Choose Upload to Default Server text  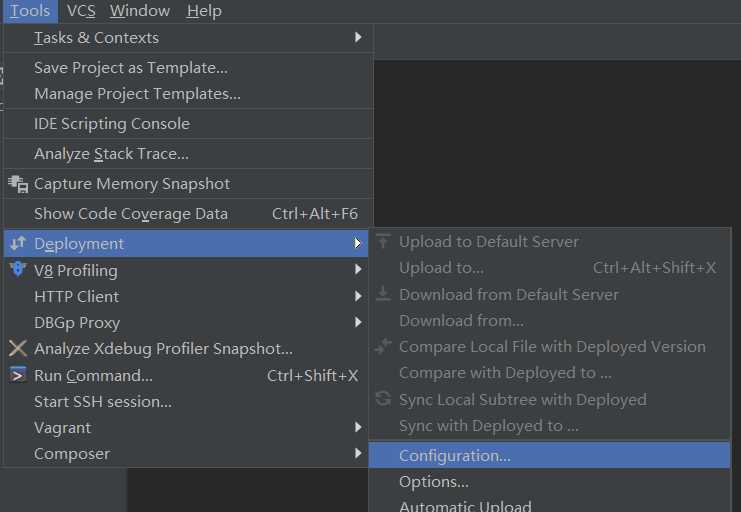click(x=489, y=242)
